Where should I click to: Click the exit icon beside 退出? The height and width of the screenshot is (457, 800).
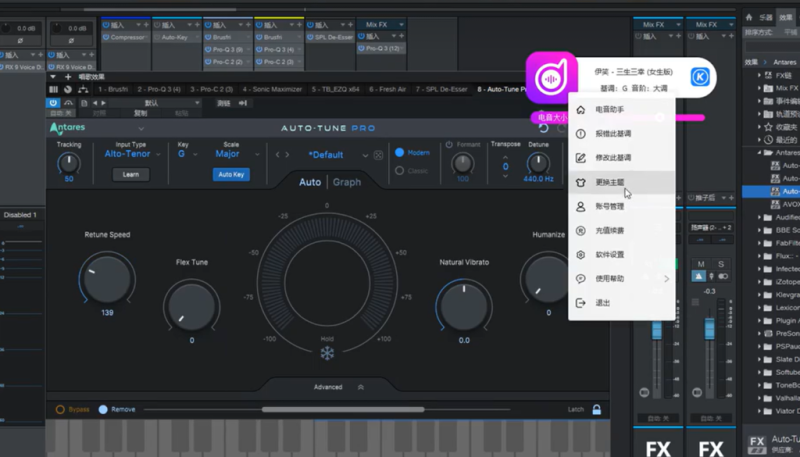pyautogui.click(x=581, y=303)
